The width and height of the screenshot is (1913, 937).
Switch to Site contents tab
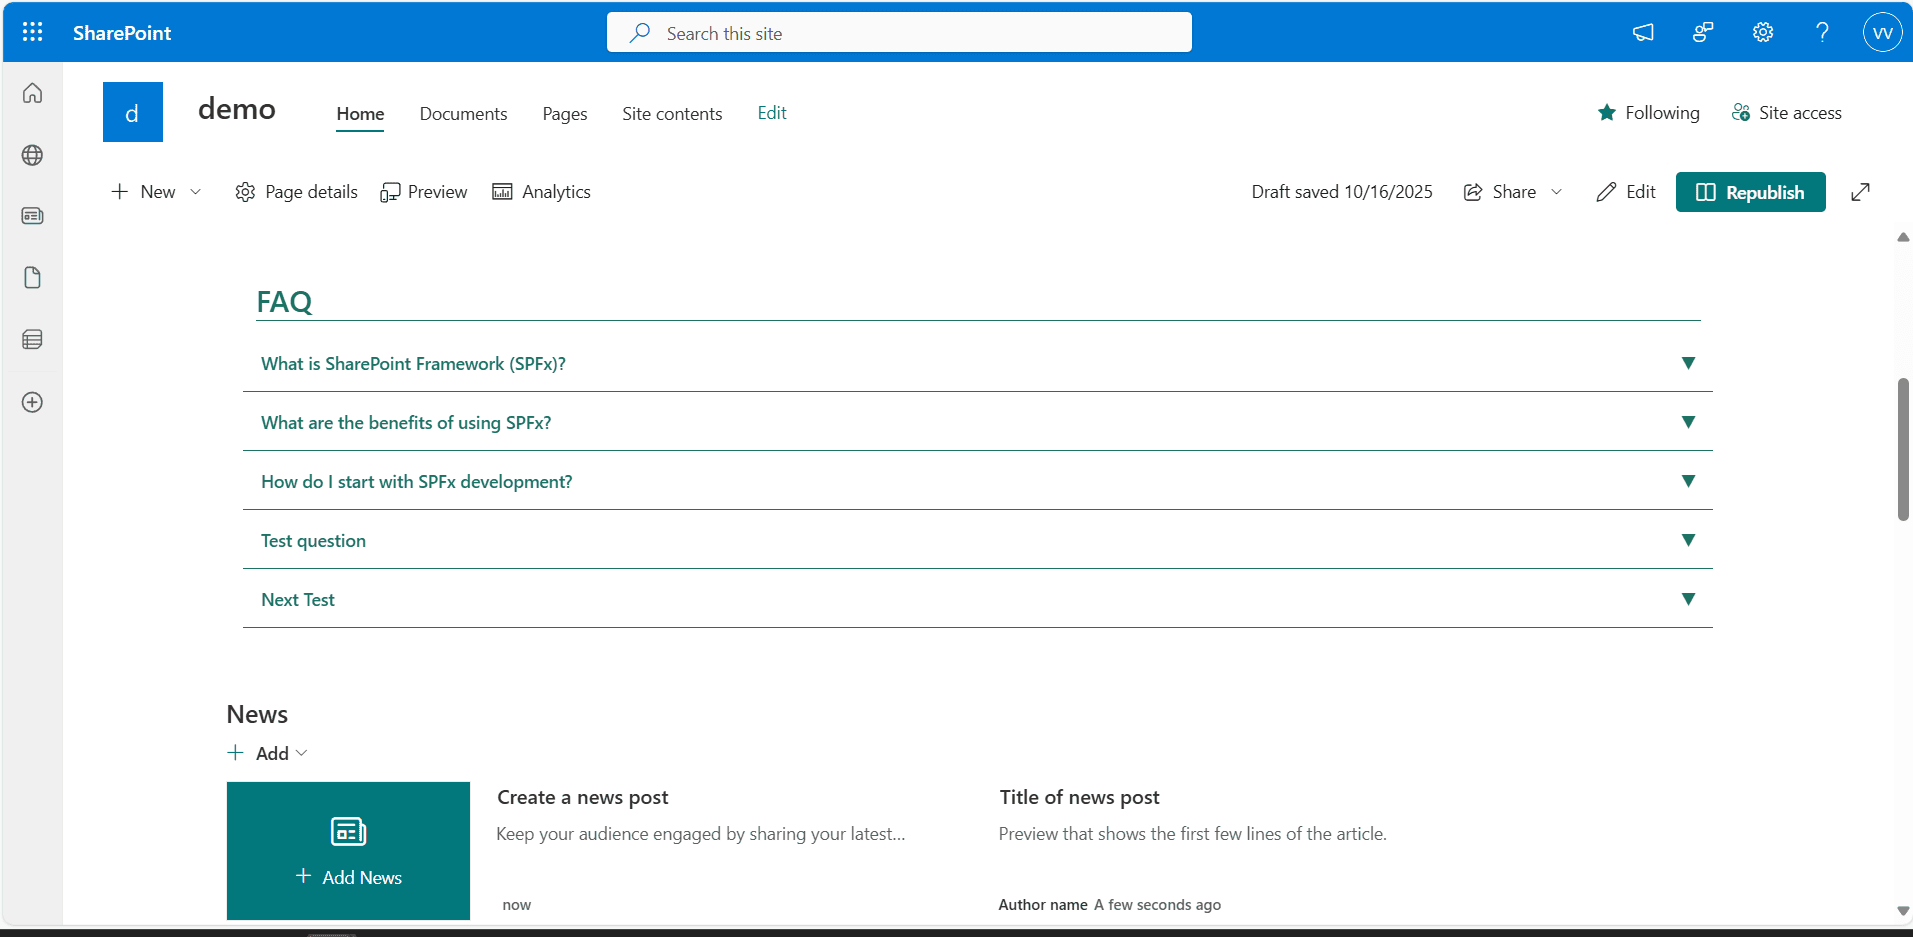click(x=671, y=114)
